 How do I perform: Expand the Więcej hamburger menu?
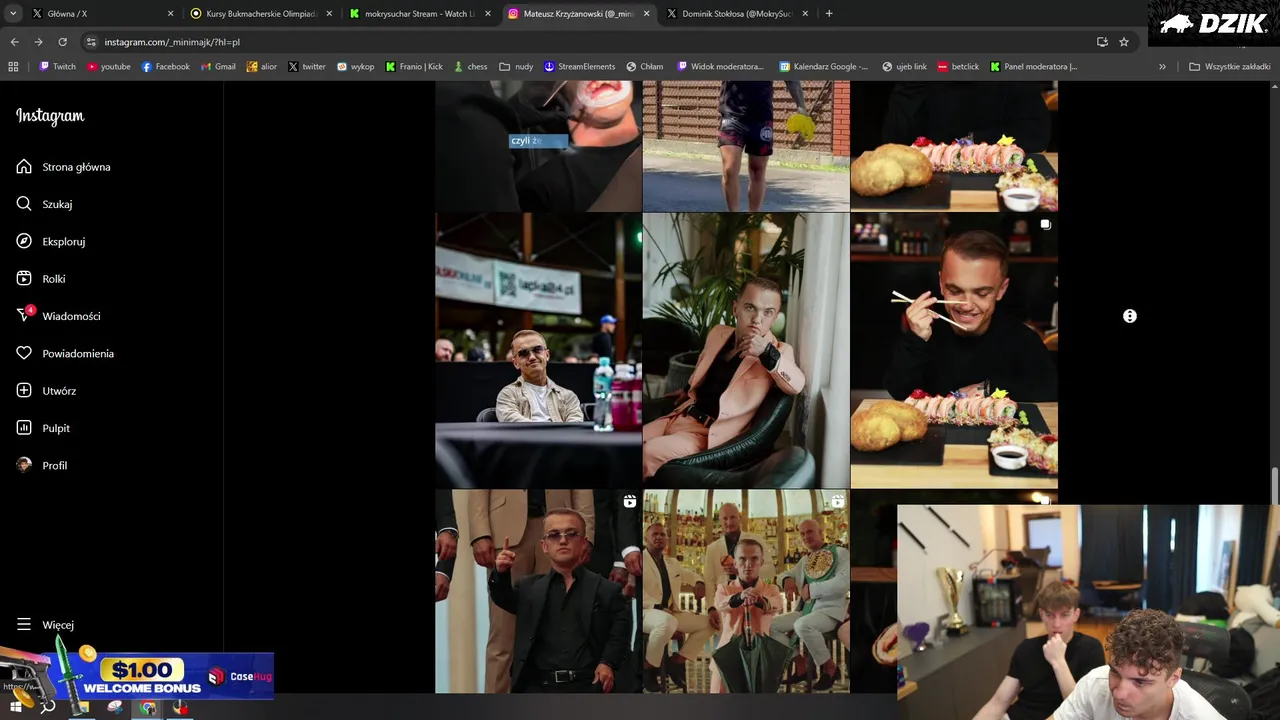click(x=45, y=624)
